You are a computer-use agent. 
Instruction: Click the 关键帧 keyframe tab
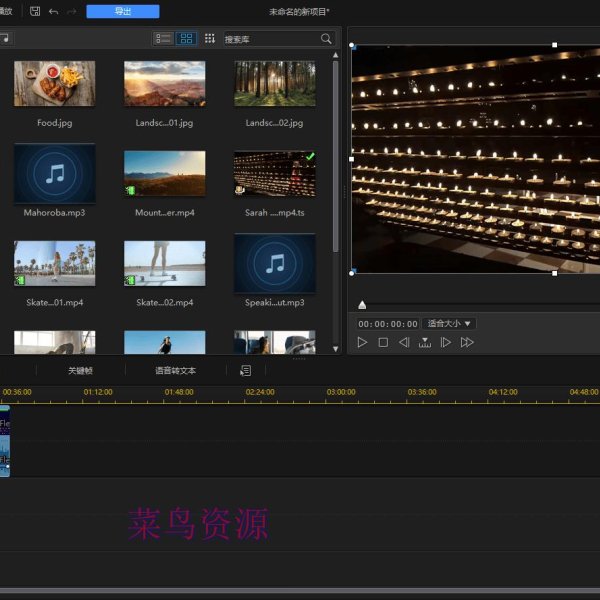(81, 370)
